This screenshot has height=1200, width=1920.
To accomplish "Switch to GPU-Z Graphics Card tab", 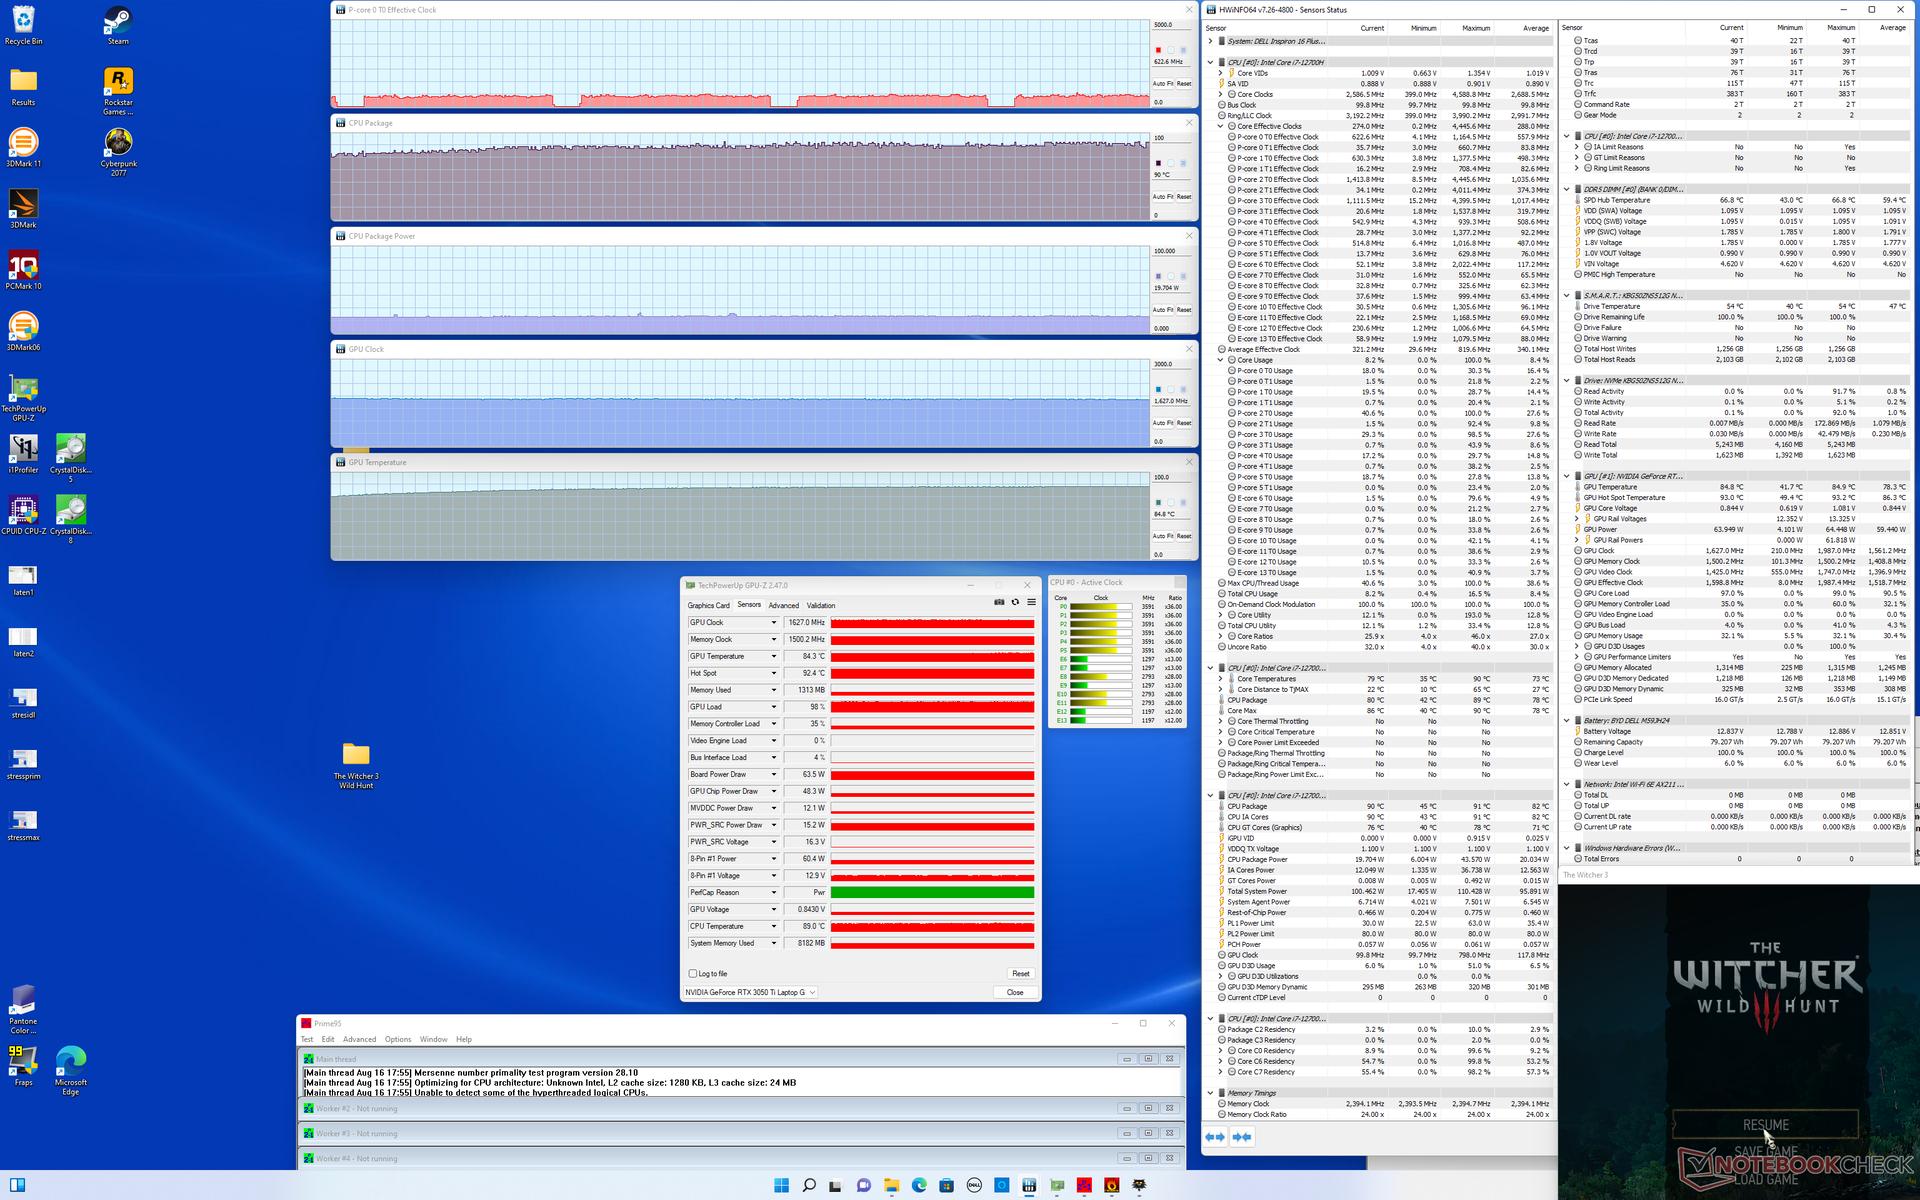I will (x=708, y=605).
